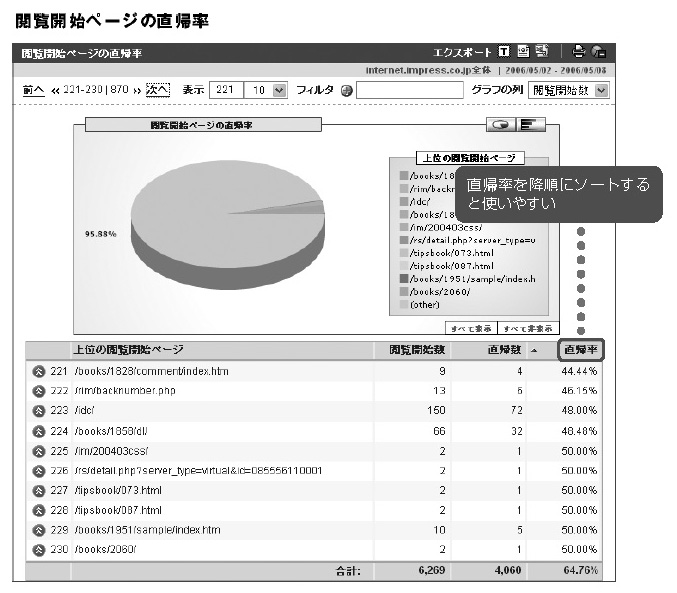Image resolution: width=677 pixels, height=593 pixels.
Task: Click row 227 drill-down icon
Action: point(39,491)
